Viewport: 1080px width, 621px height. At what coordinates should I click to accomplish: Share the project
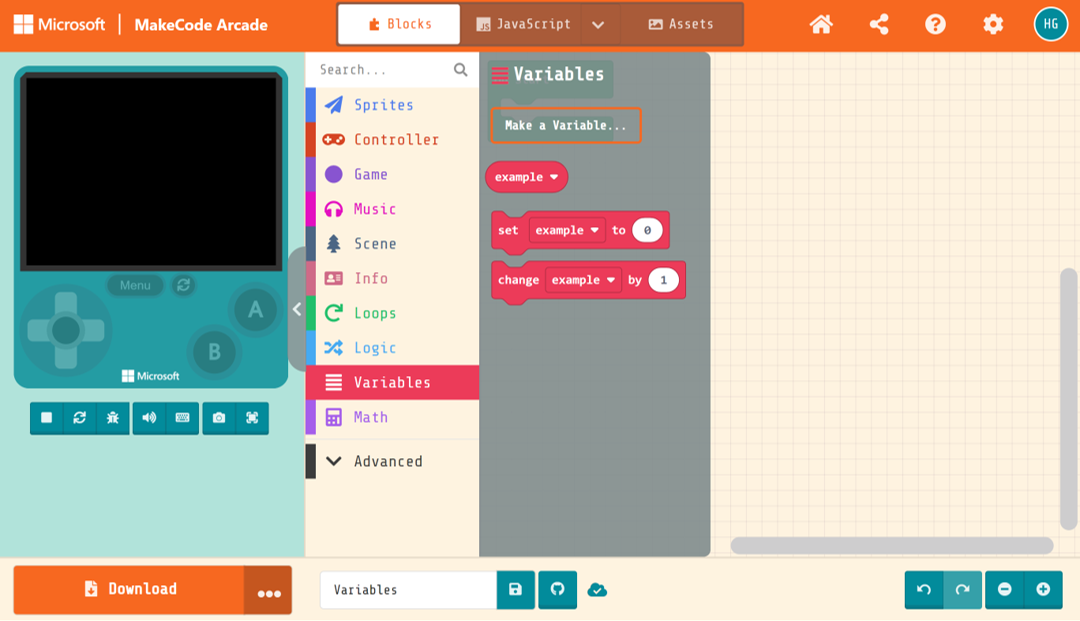[879, 24]
